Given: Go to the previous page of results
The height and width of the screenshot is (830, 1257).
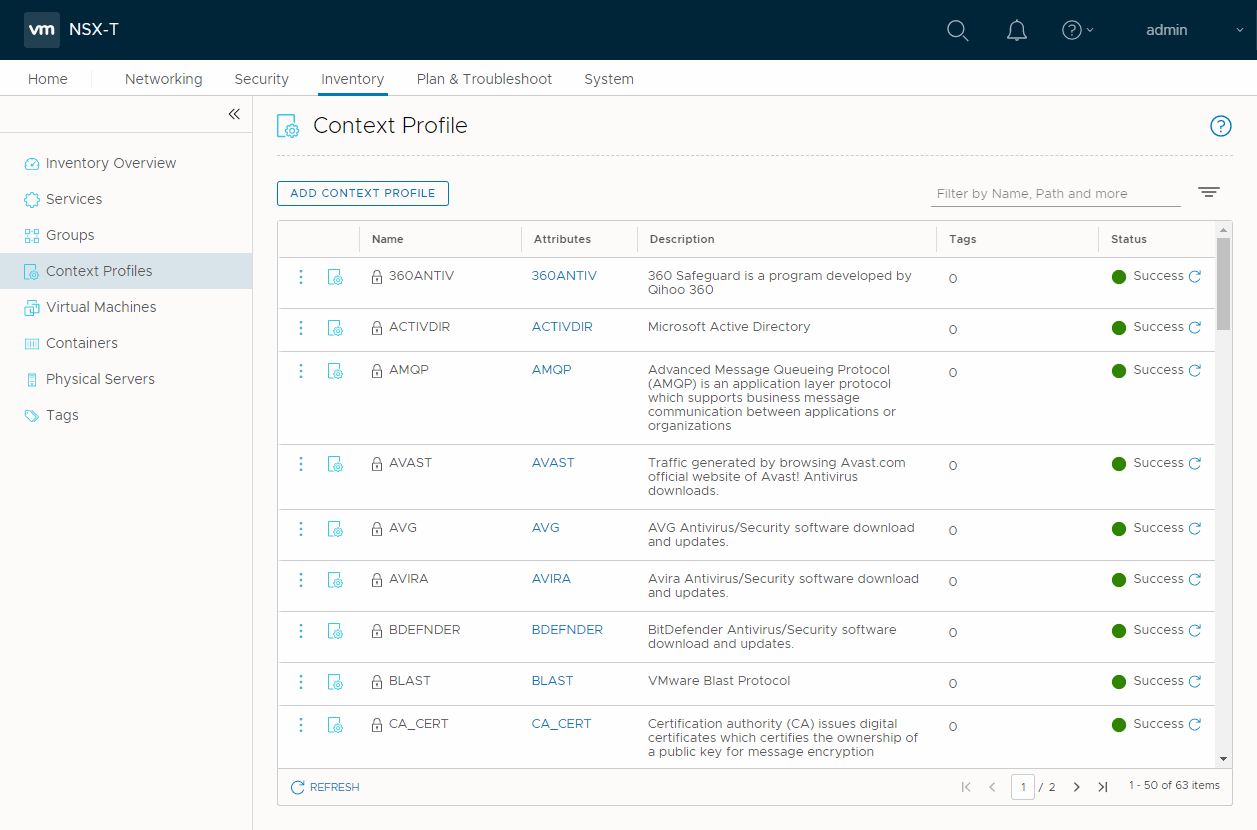Looking at the screenshot, I should tap(992, 787).
